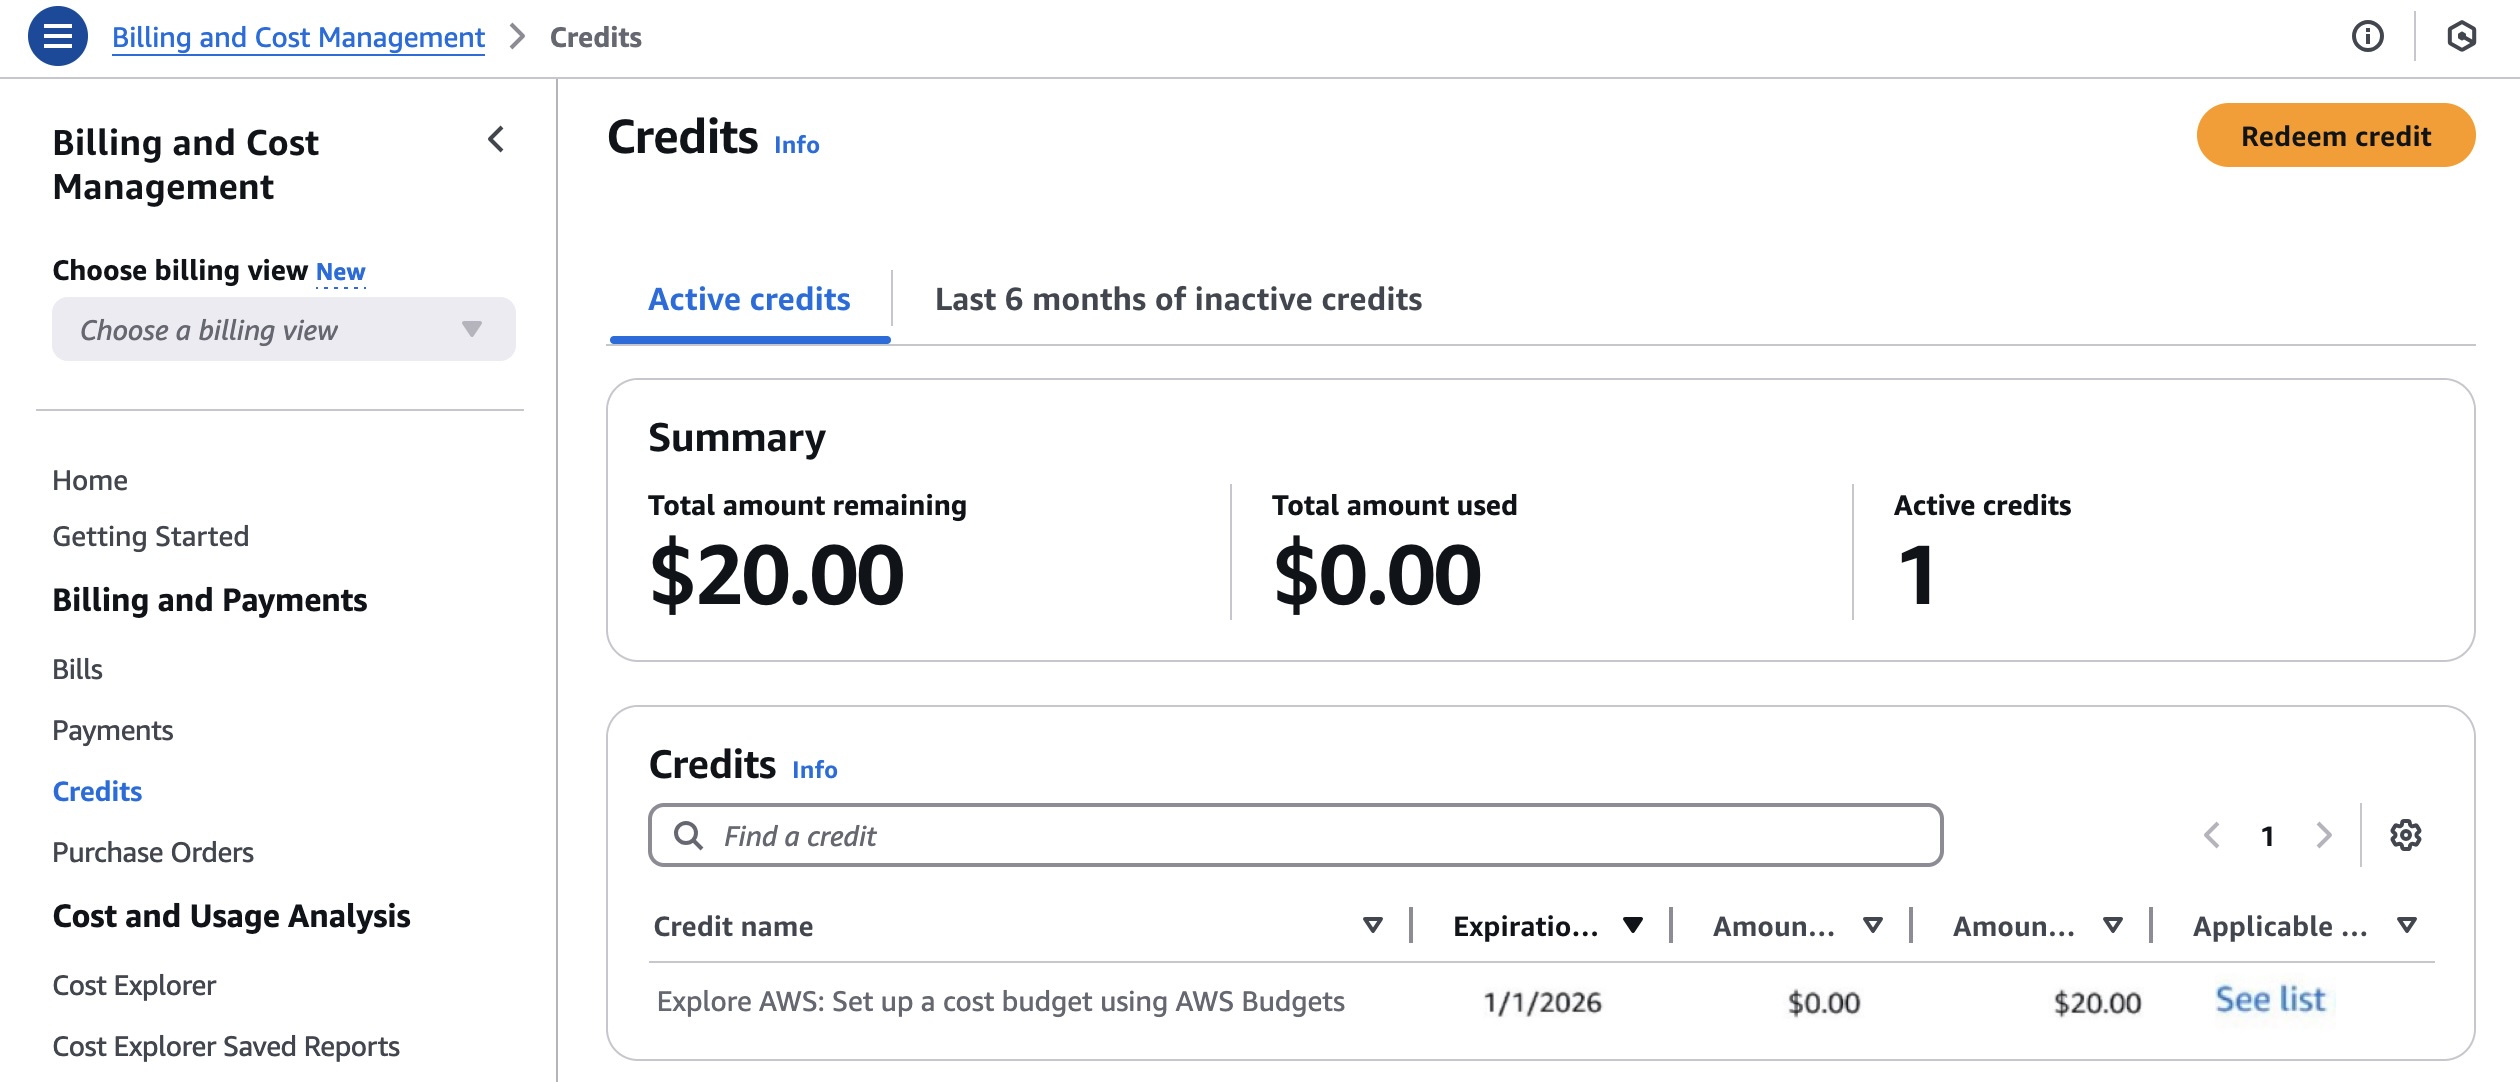Open the hamburger navigation menu
This screenshot has width=2520, height=1082.
coord(58,37)
